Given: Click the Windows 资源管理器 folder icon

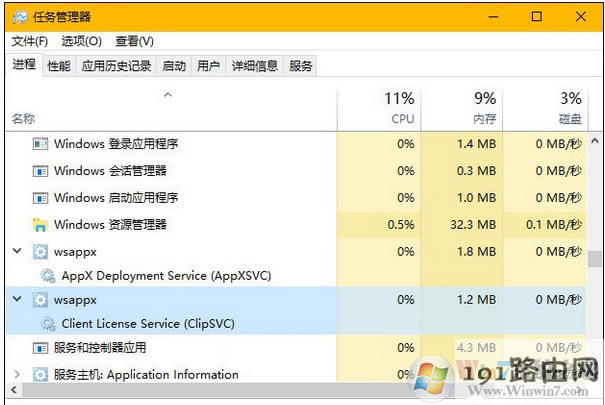Looking at the screenshot, I should [40, 225].
